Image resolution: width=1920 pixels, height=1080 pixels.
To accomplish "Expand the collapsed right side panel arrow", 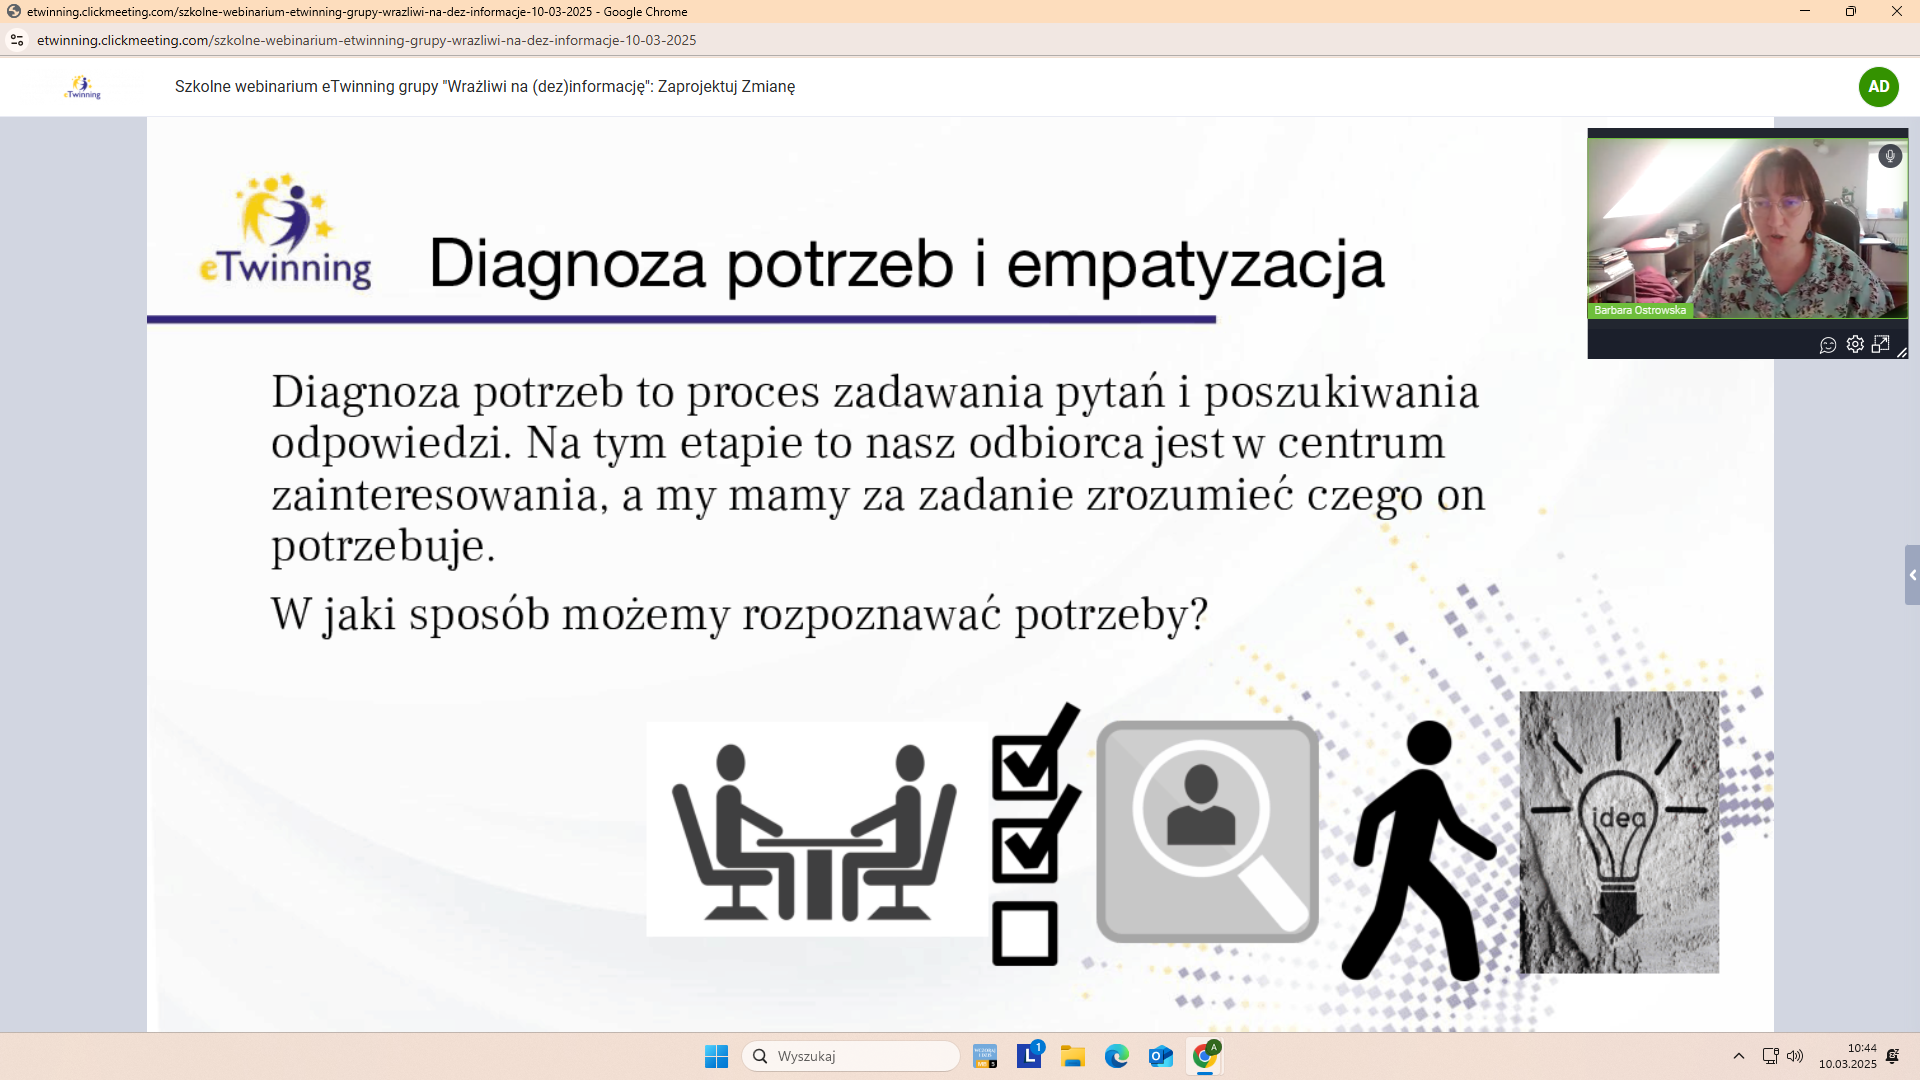I will [1912, 575].
